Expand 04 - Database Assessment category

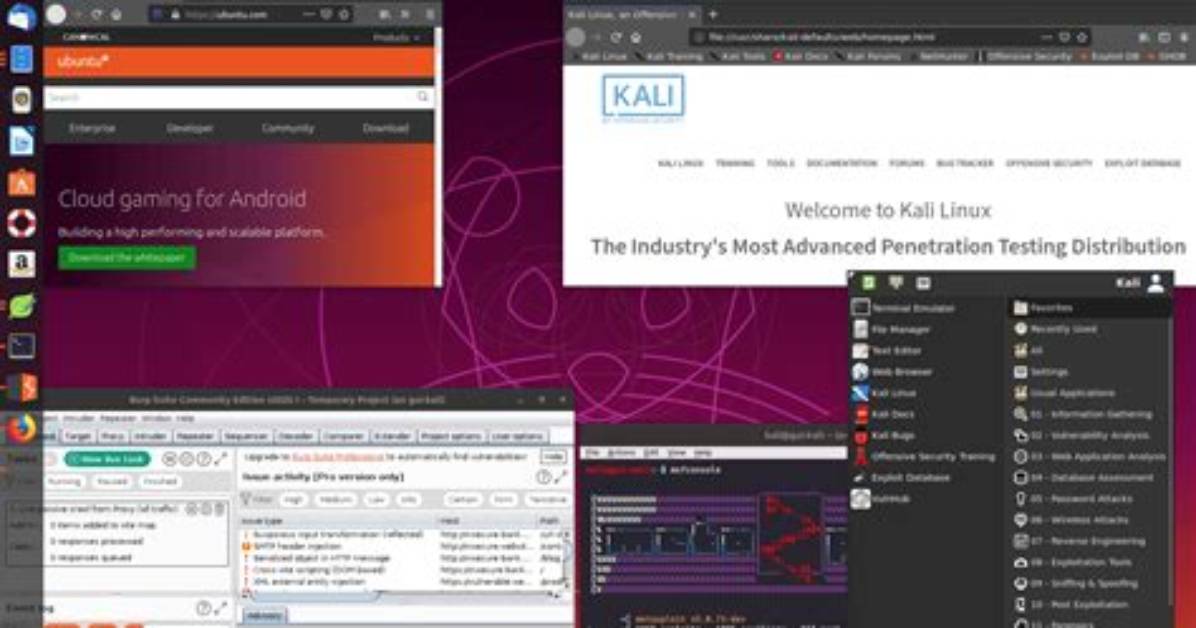click(1084, 478)
